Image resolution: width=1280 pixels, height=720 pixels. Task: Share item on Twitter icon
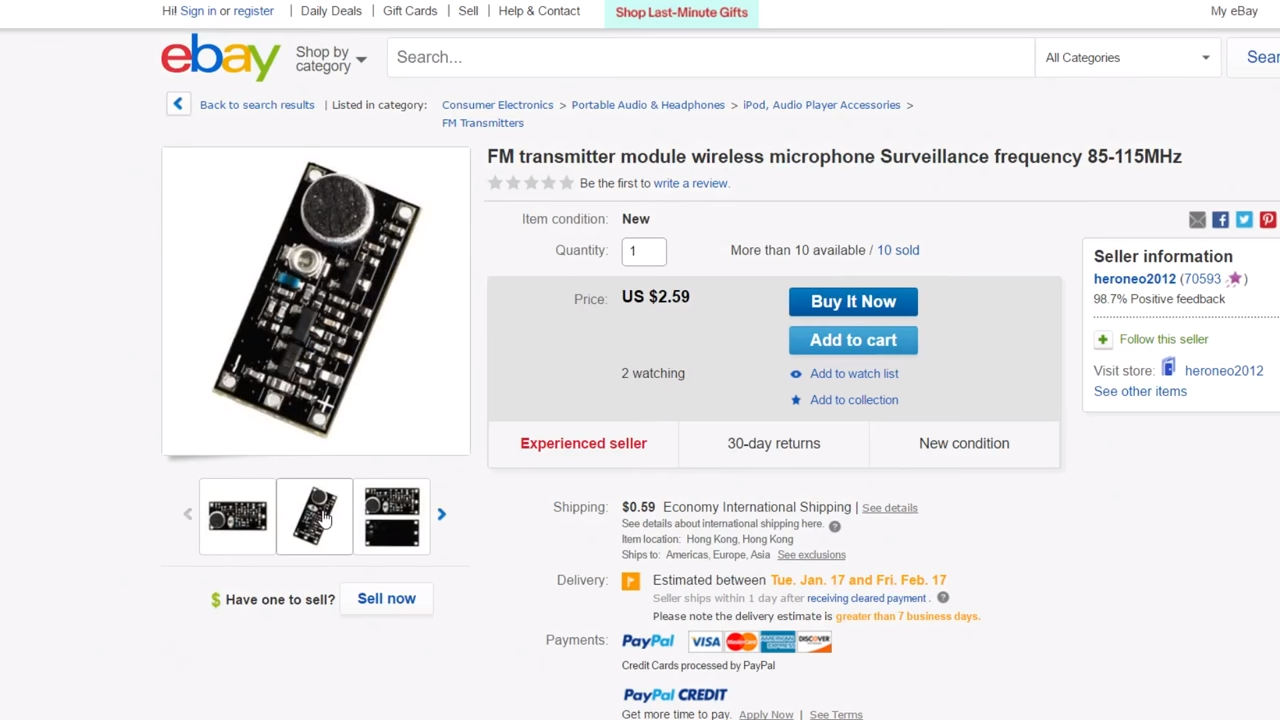point(1244,219)
